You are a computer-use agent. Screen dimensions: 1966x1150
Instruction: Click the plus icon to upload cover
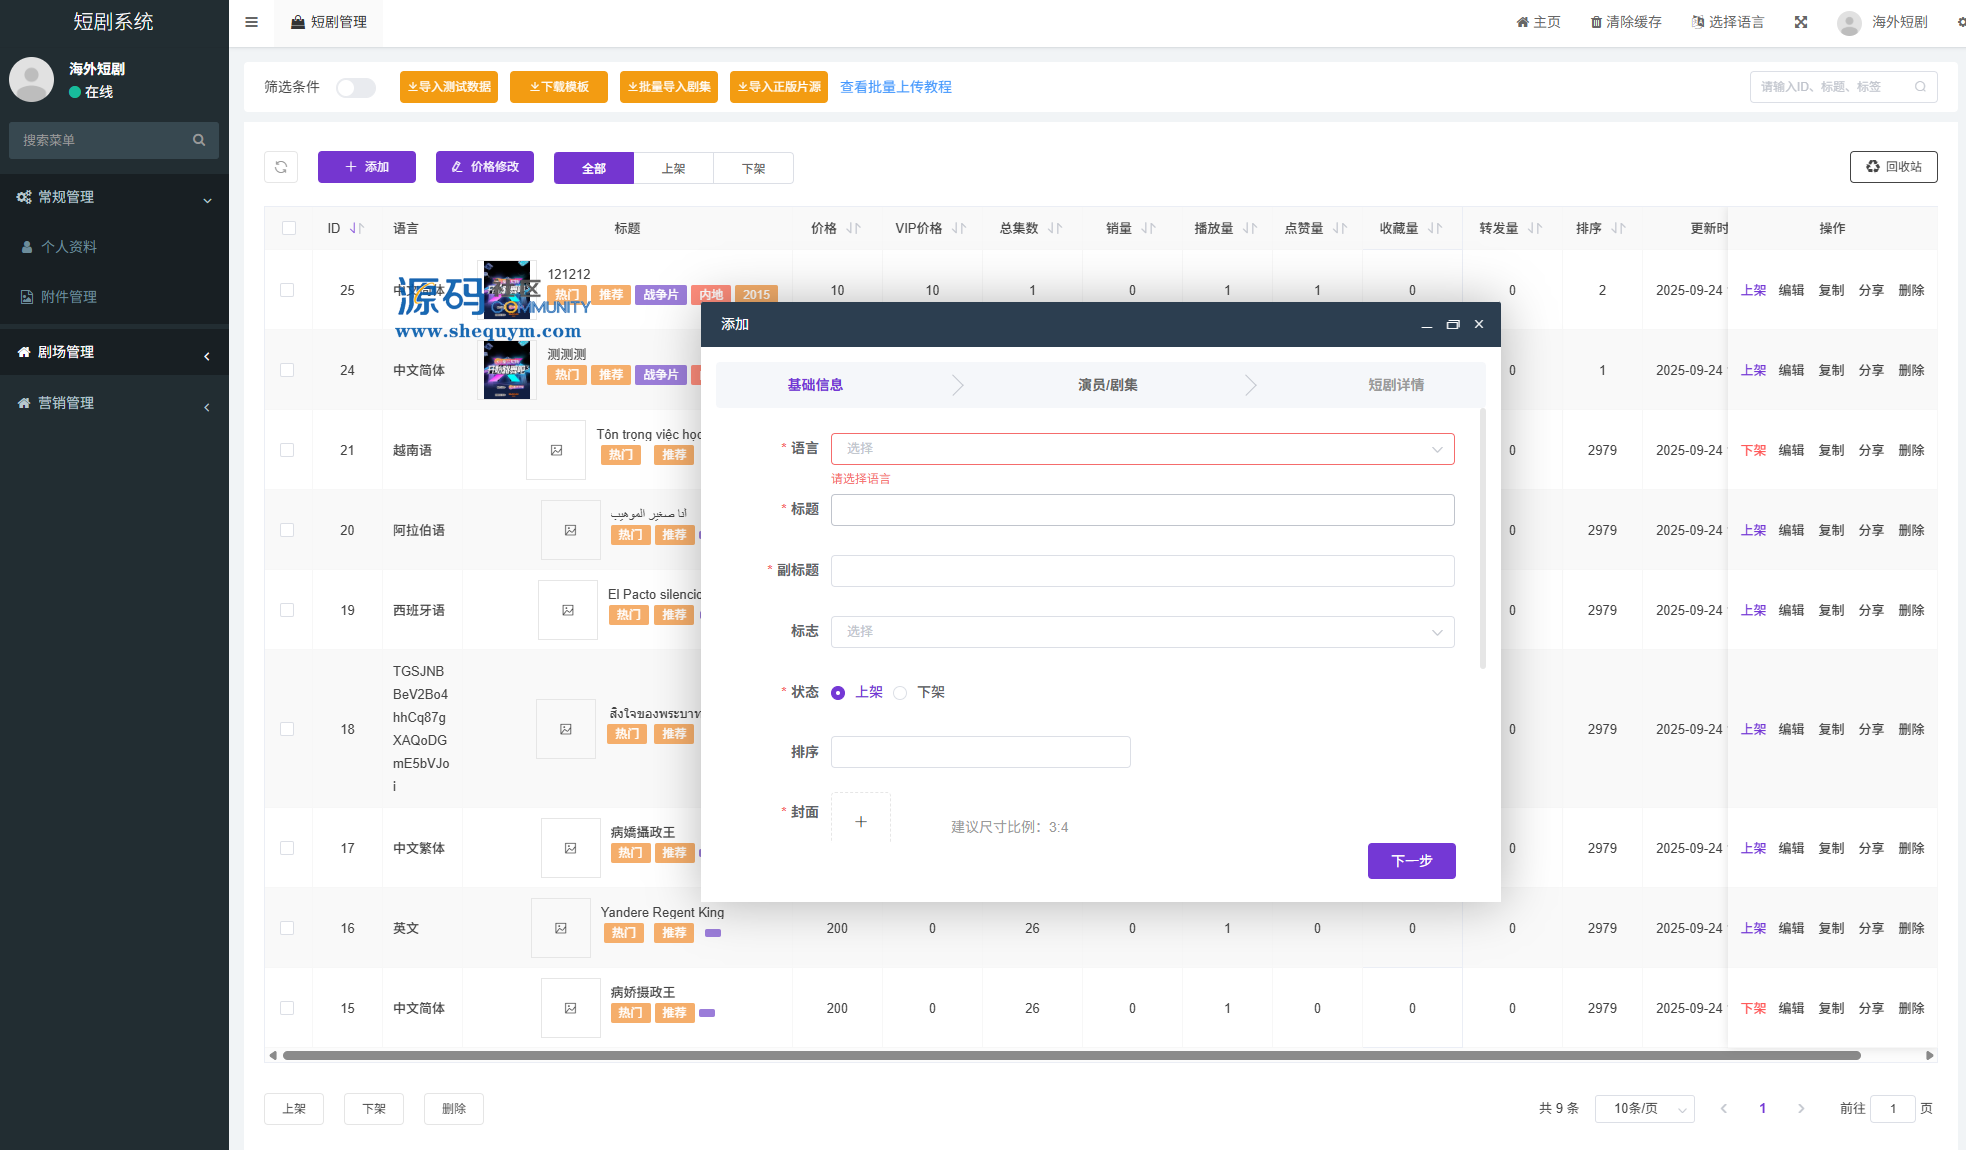click(x=860, y=821)
